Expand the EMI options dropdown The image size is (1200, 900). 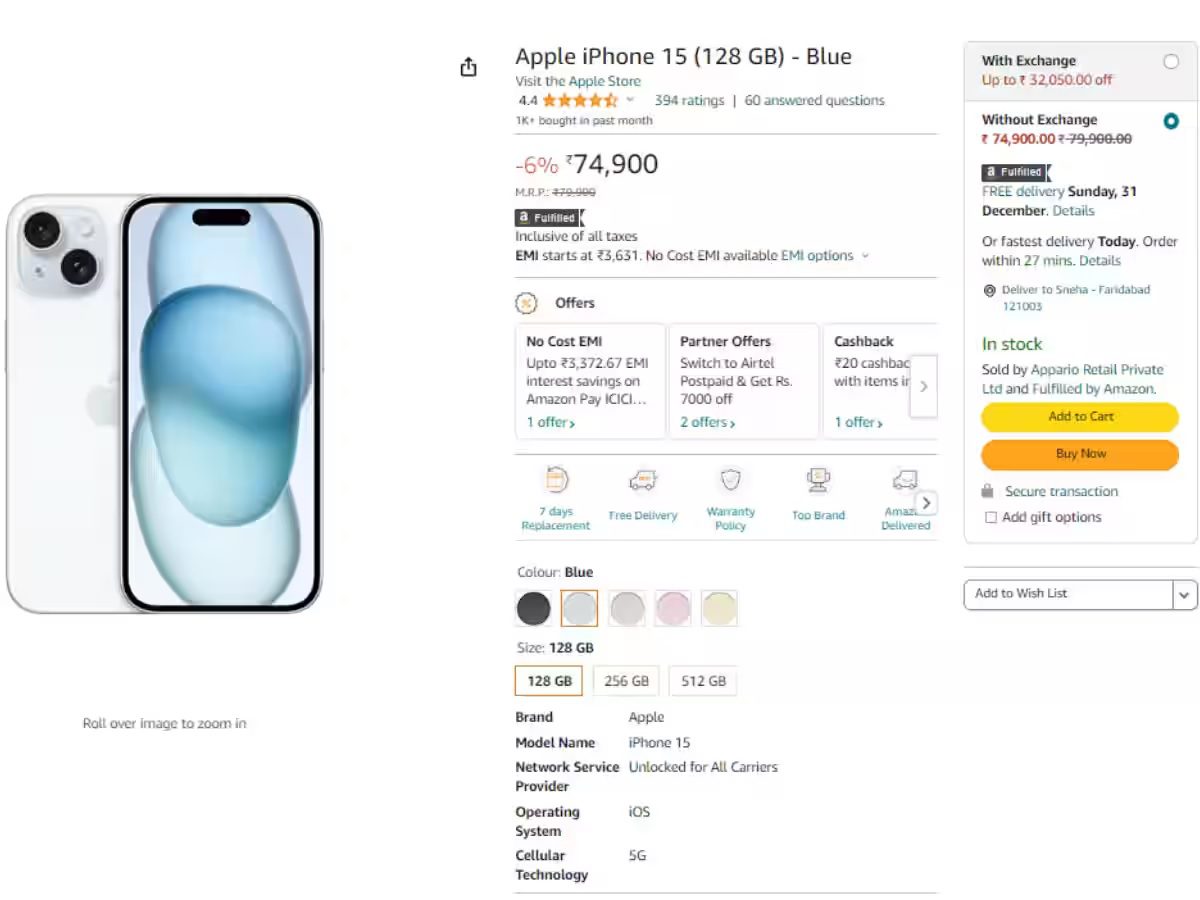point(865,256)
